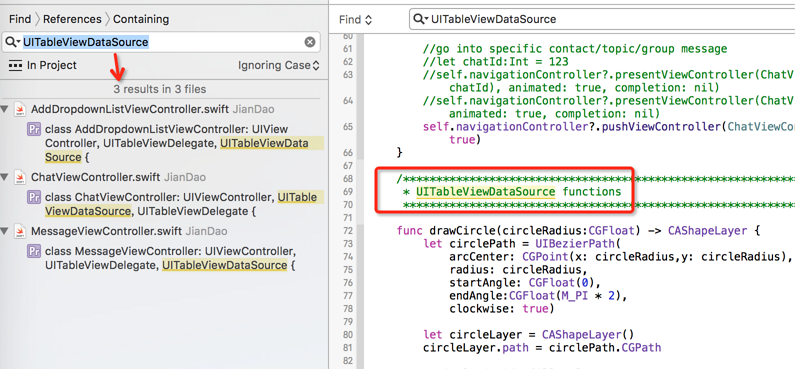Click Swift file icon of MessageViewController.swift
The width and height of the screenshot is (795, 369).
click(x=20, y=231)
